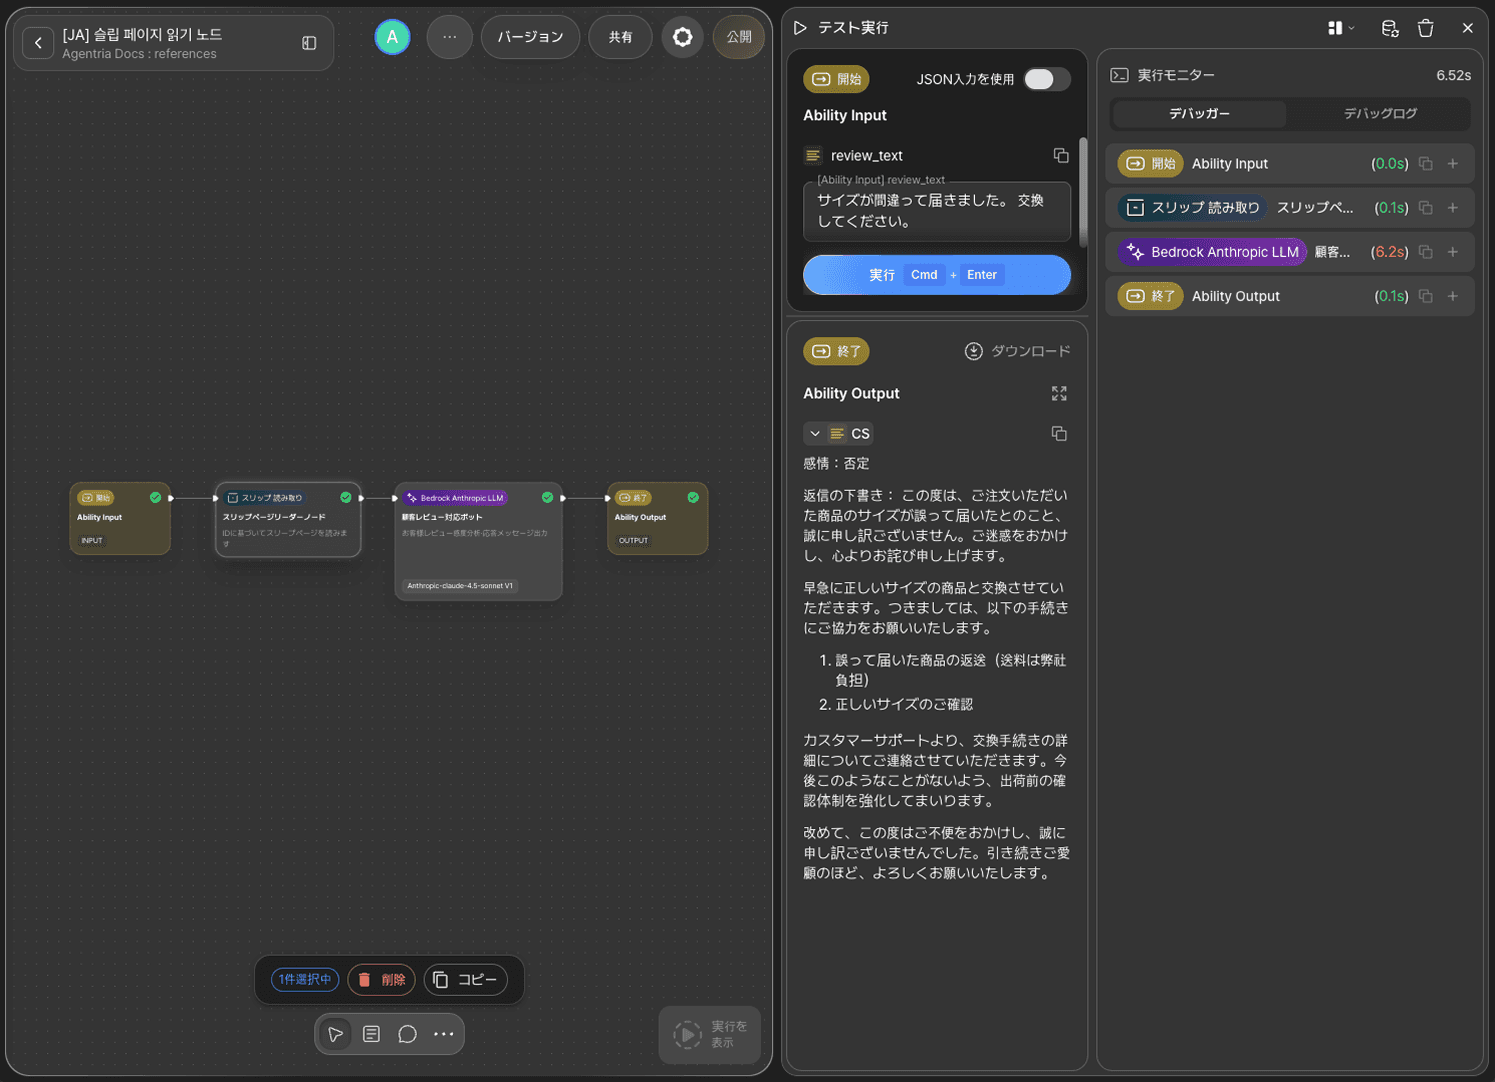Click the テスト実行 play icon
Image resolution: width=1495 pixels, height=1082 pixels.
pyautogui.click(x=800, y=28)
